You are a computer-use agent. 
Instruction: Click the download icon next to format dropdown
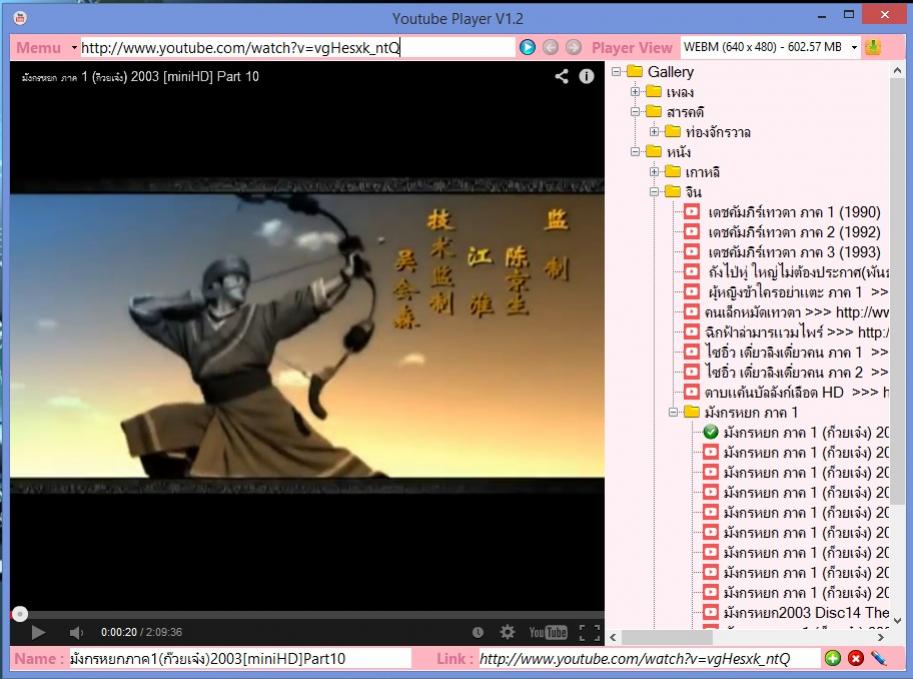(x=872, y=47)
